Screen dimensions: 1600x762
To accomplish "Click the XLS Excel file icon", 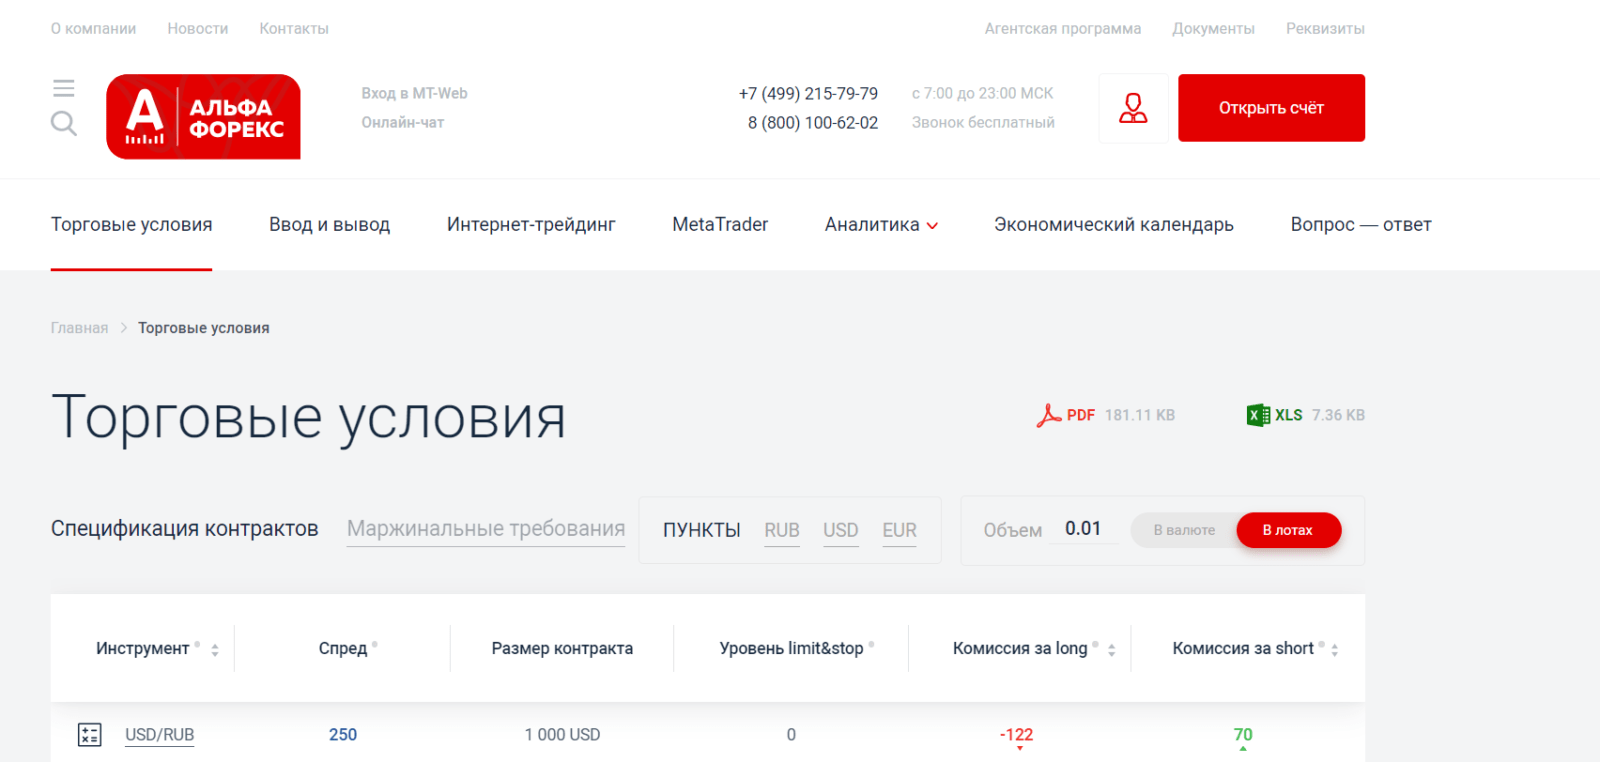I will (1258, 415).
